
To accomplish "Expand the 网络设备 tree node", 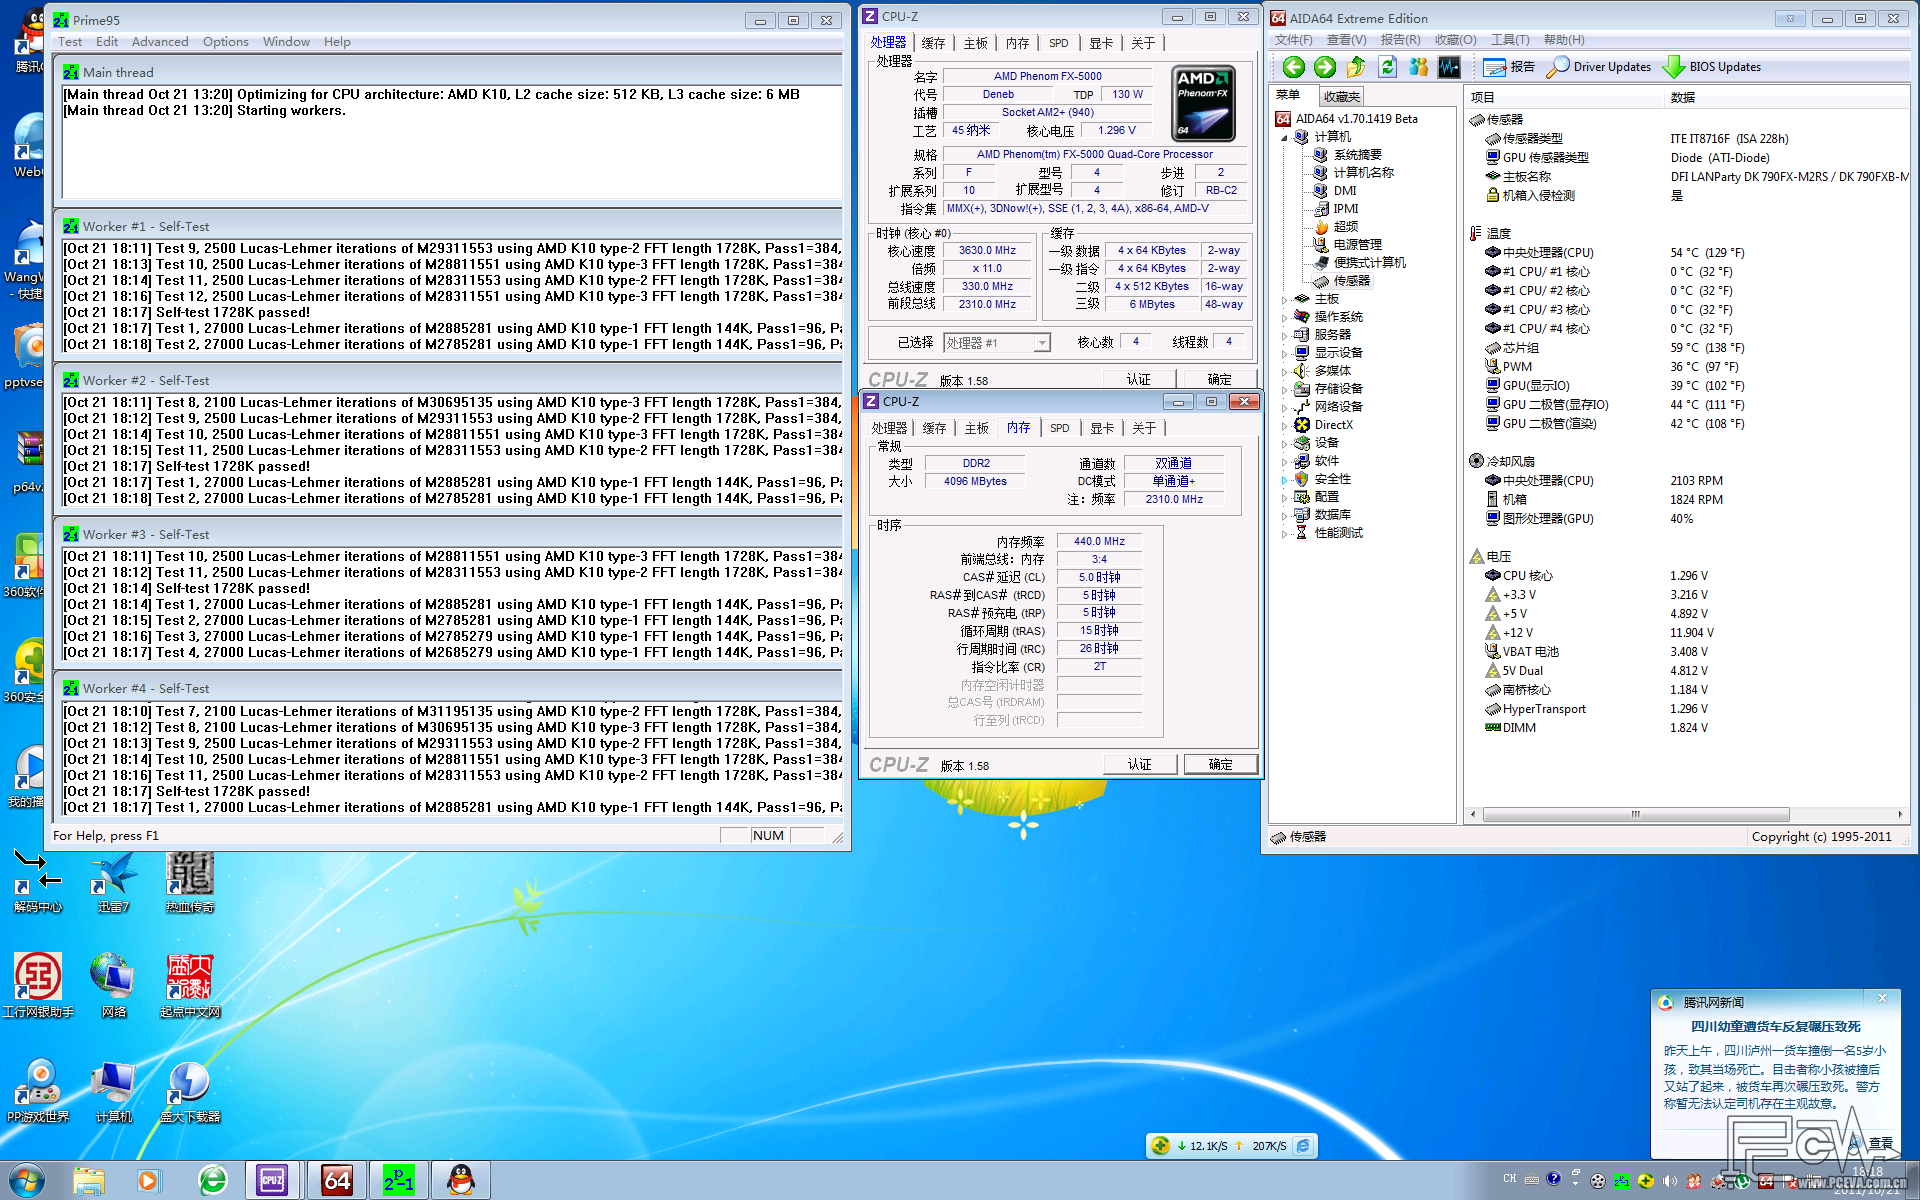I will tap(1285, 407).
